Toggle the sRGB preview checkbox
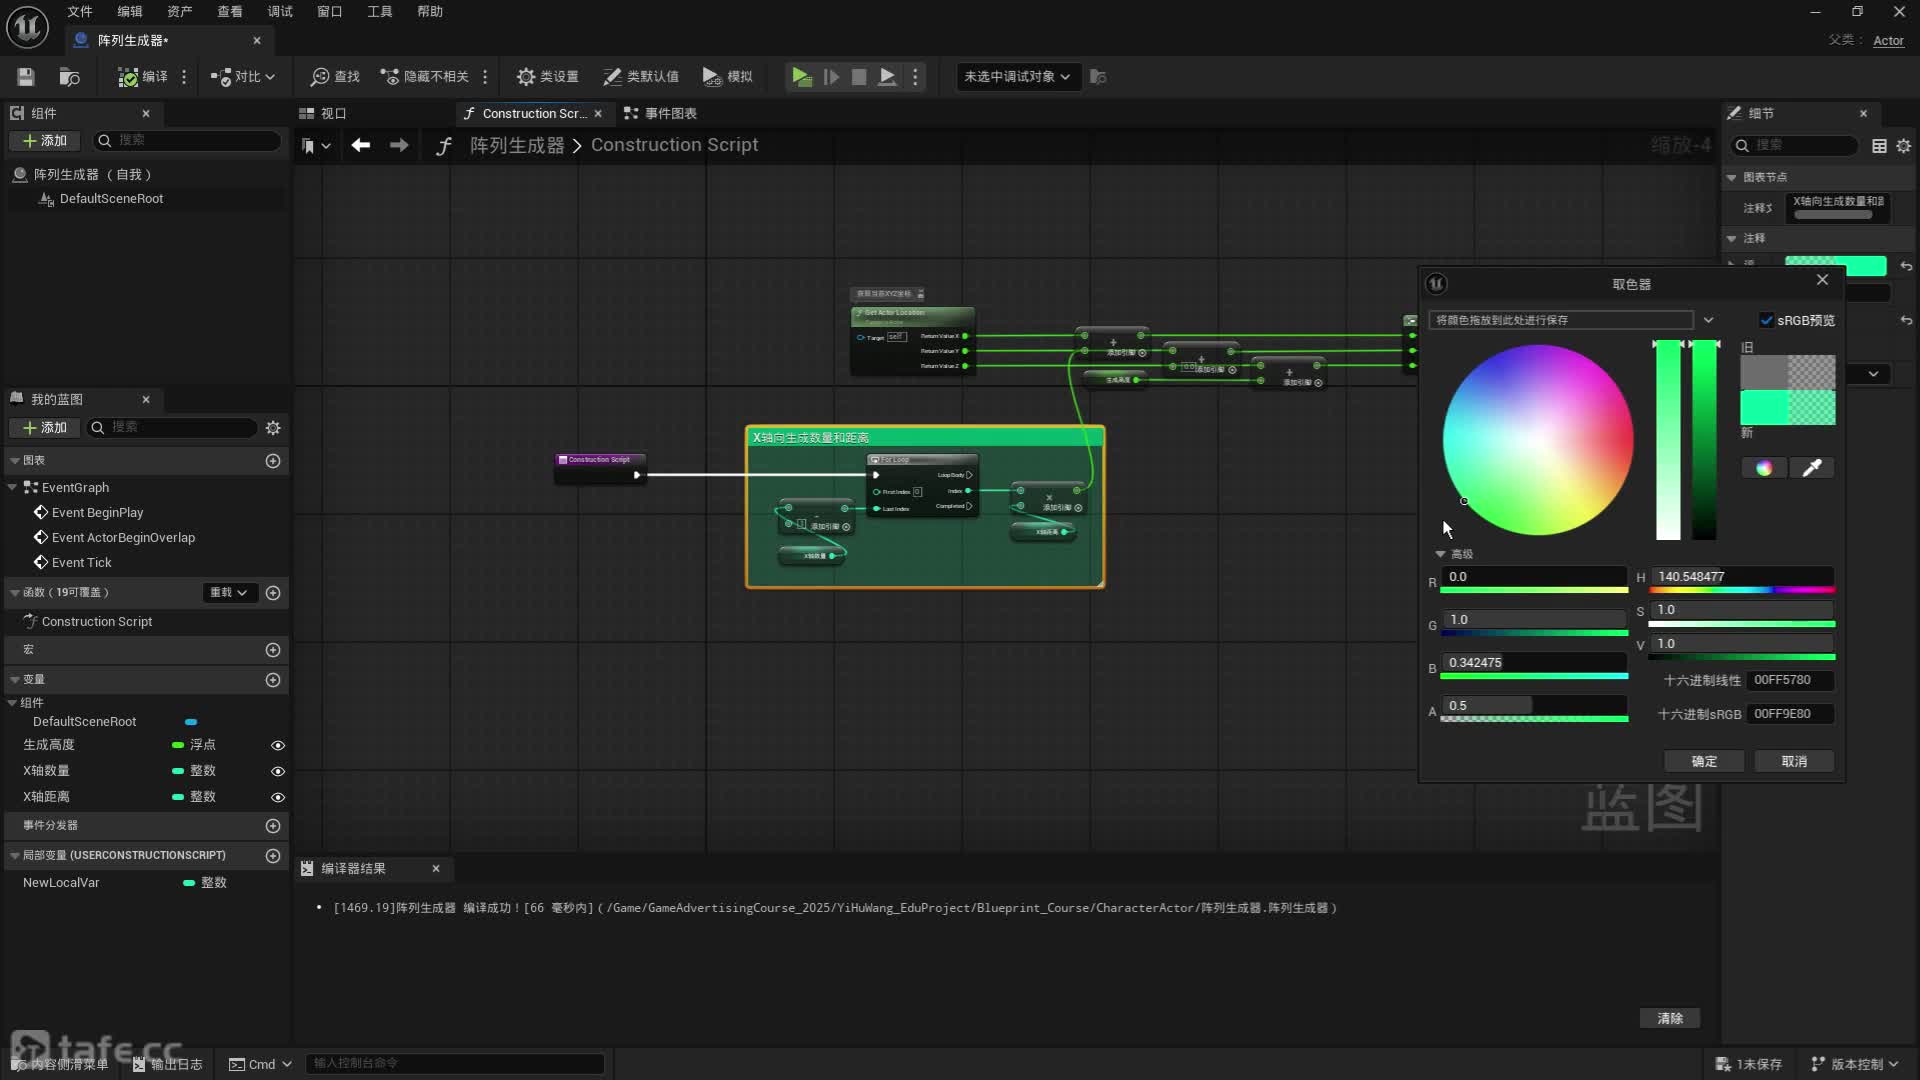The image size is (1920, 1080). click(x=1766, y=320)
